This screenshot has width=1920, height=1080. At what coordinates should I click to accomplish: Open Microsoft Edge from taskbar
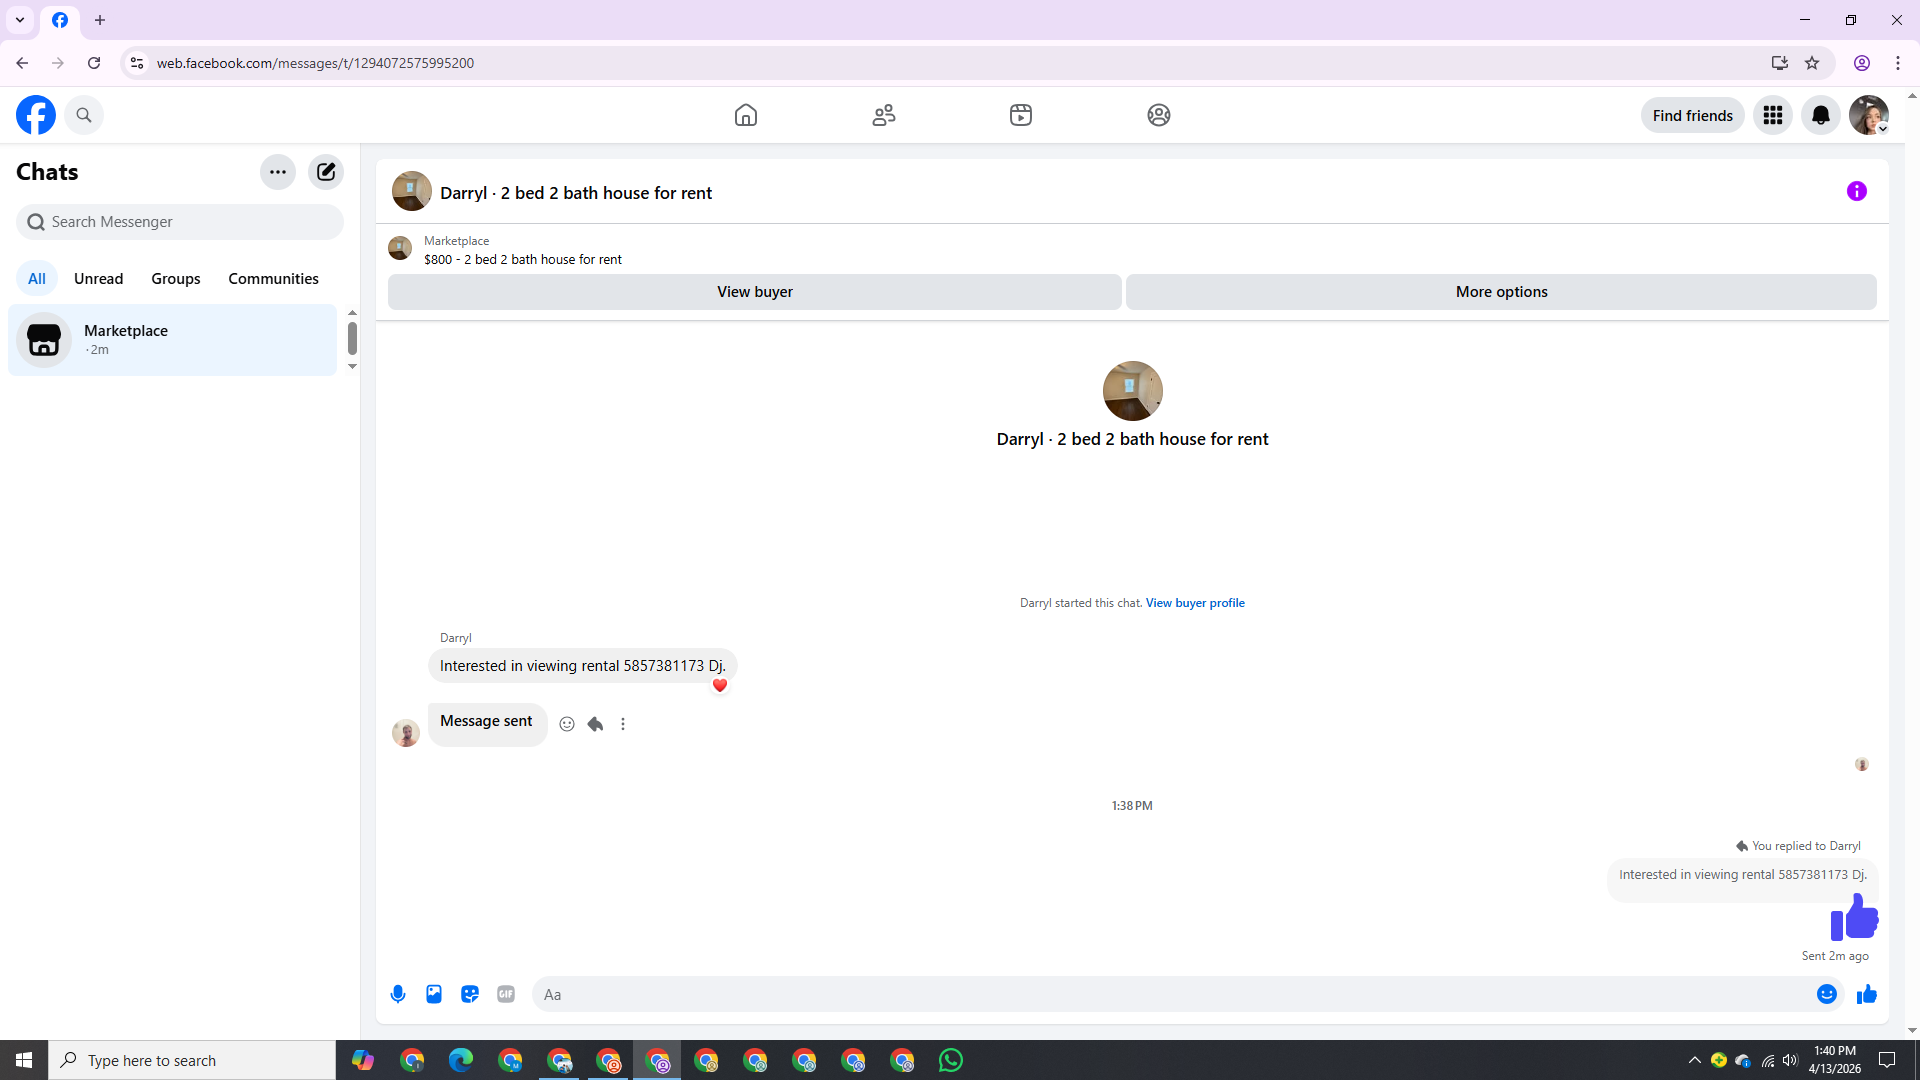pyautogui.click(x=461, y=1060)
